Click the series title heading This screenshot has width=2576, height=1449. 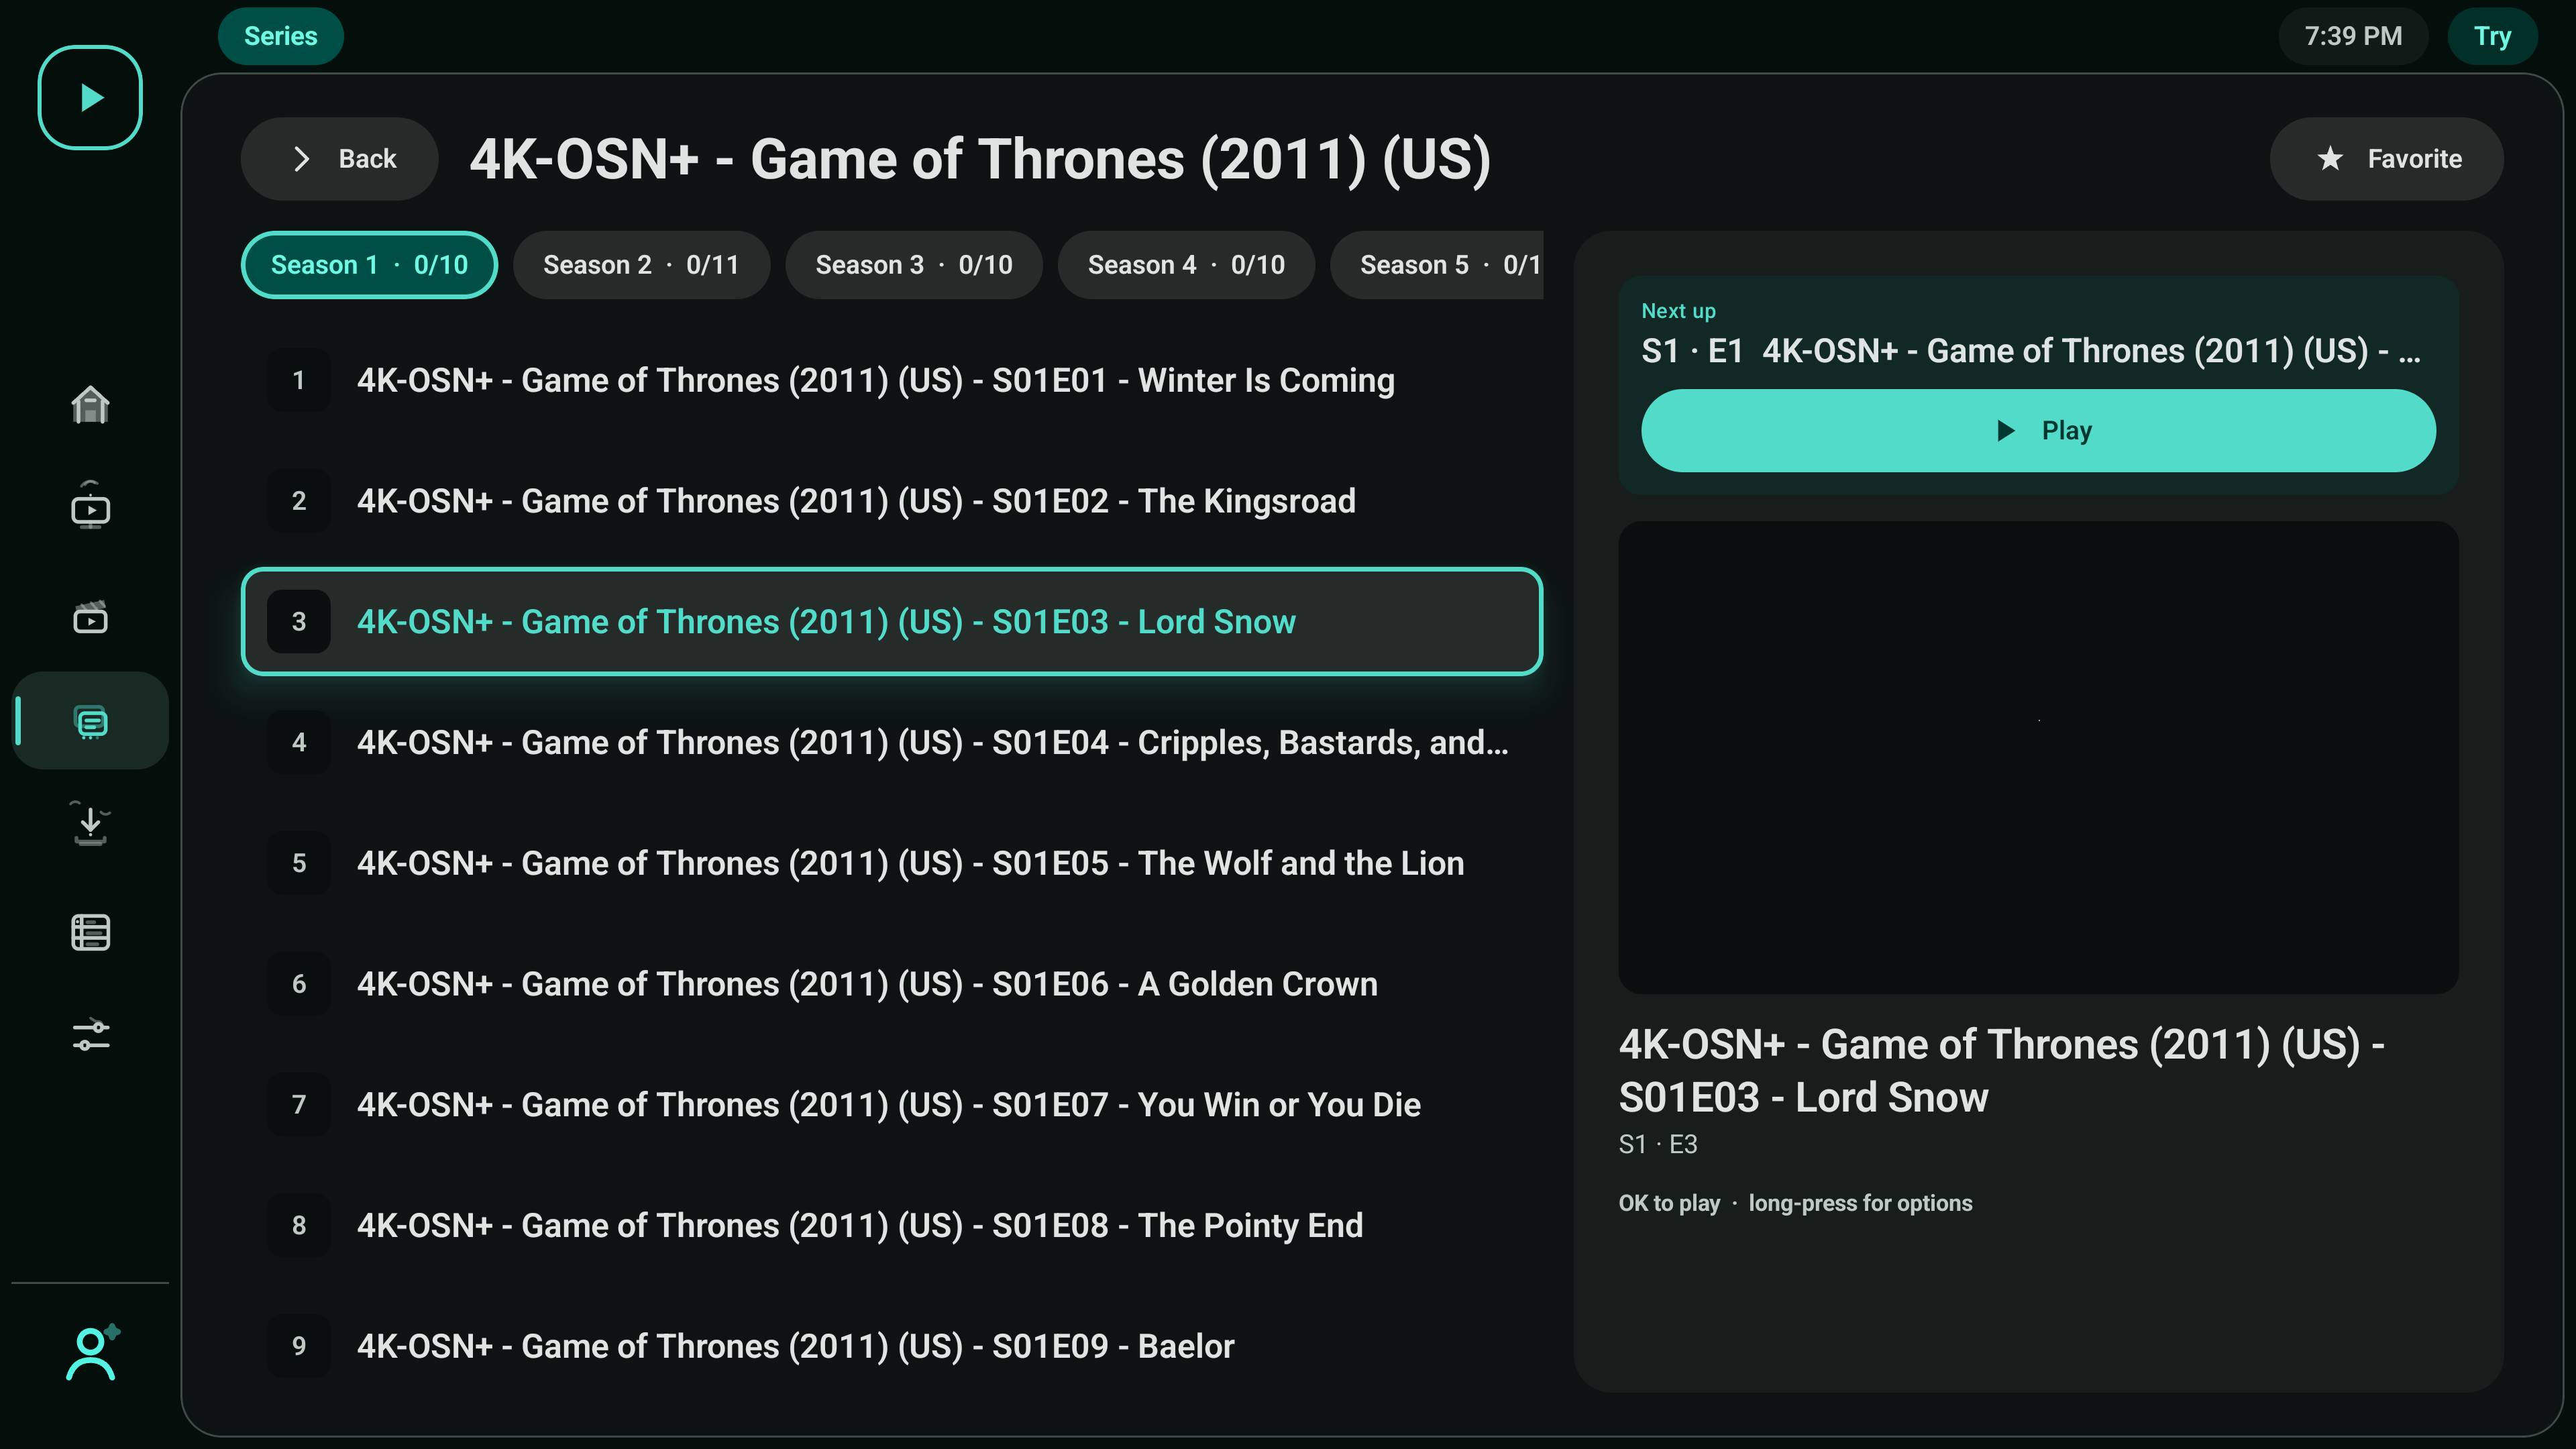click(980, 159)
